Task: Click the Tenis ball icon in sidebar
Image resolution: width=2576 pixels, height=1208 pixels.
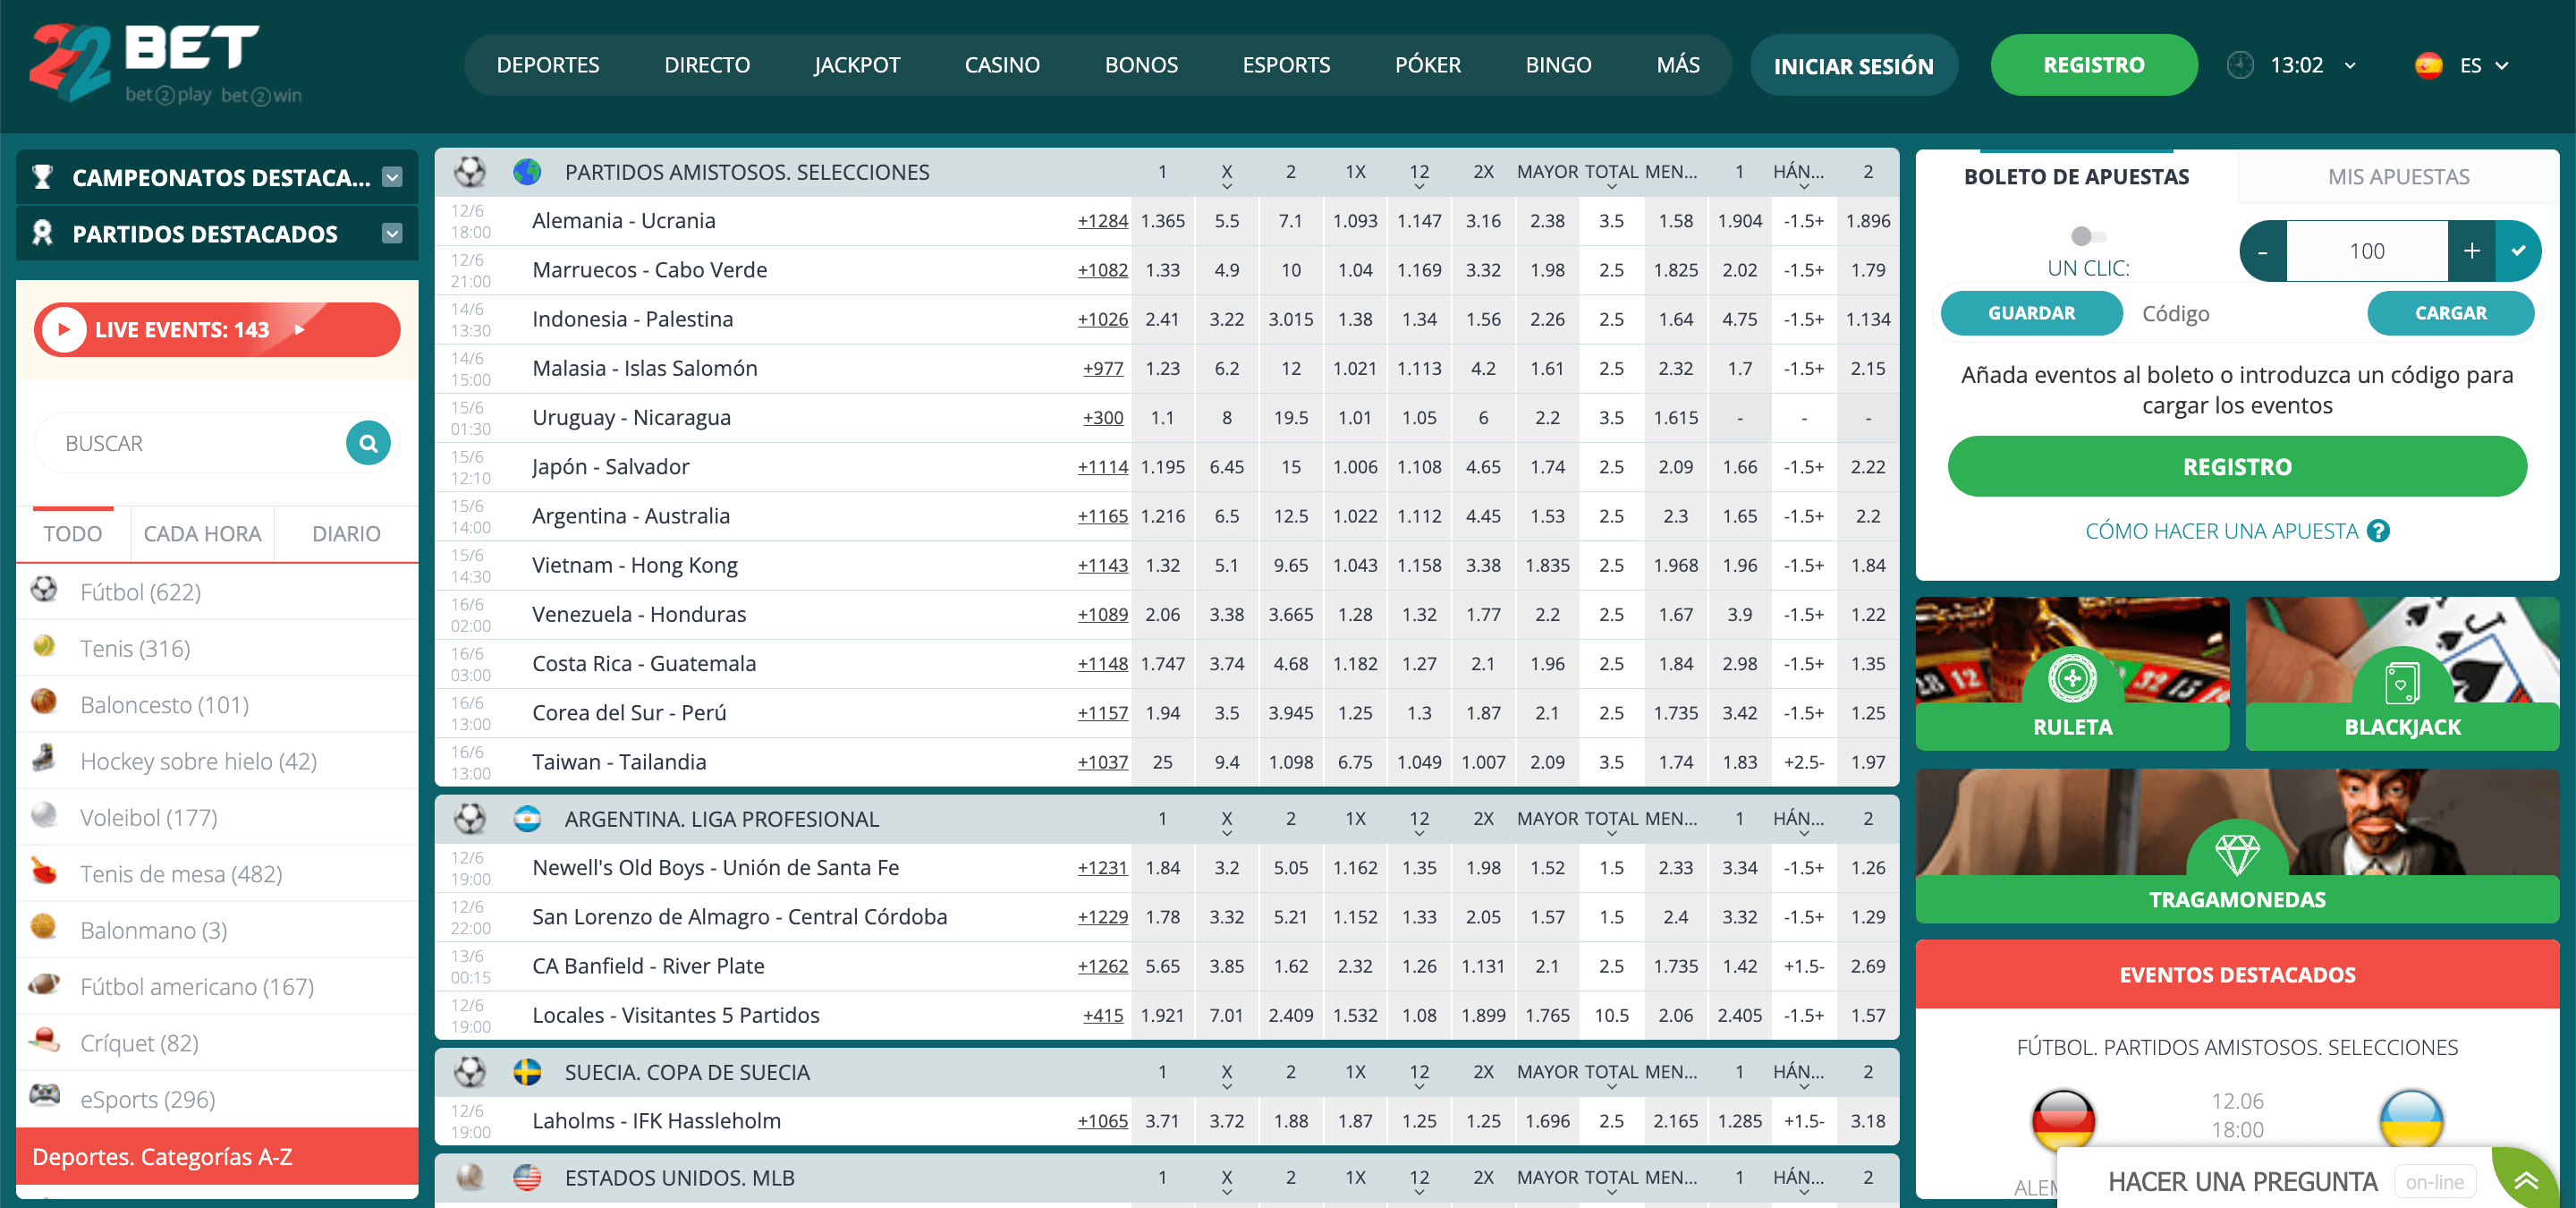Action: point(44,646)
